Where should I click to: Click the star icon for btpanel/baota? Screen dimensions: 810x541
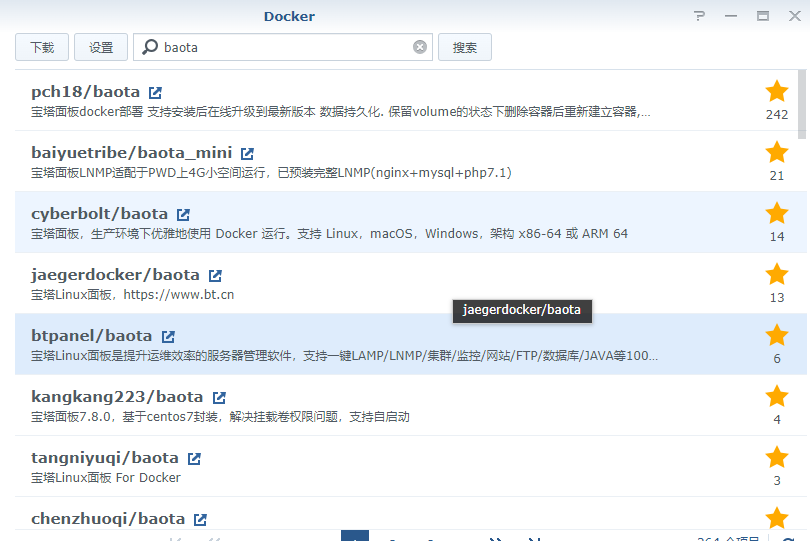click(776, 335)
